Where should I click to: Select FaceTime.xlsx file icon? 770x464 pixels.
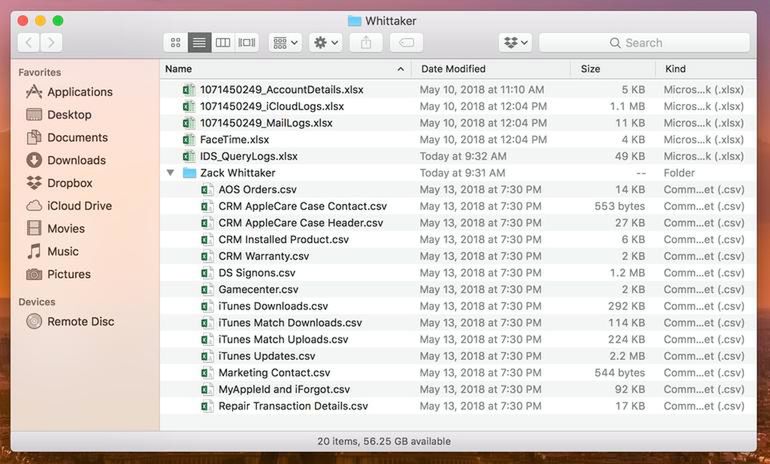(x=189, y=140)
